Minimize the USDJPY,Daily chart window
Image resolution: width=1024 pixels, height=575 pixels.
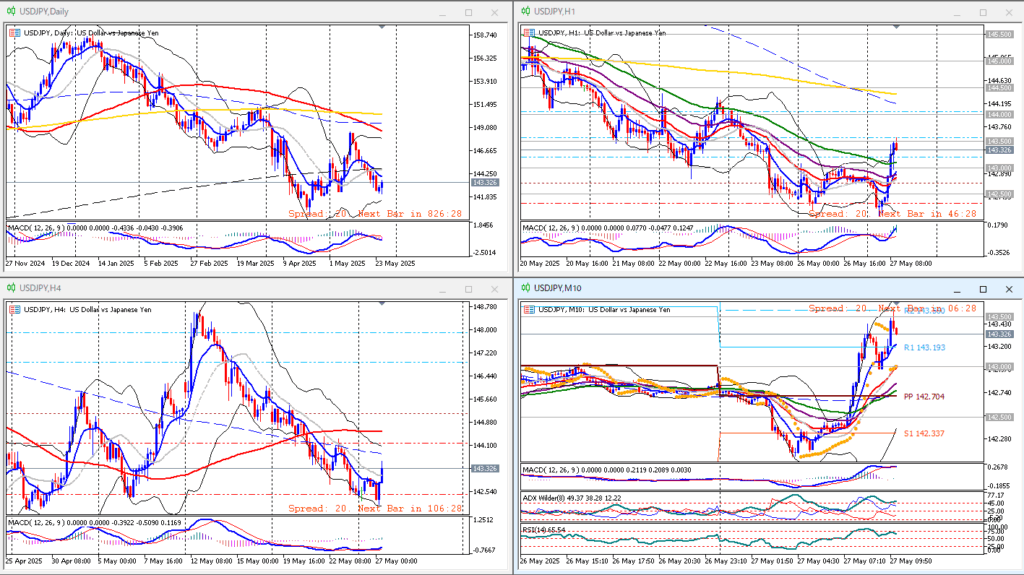click(x=443, y=12)
